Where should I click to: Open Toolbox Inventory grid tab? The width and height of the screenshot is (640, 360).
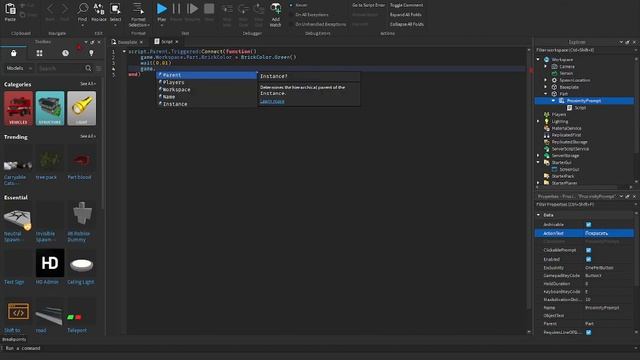pyautogui.click(x=39, y=53)
